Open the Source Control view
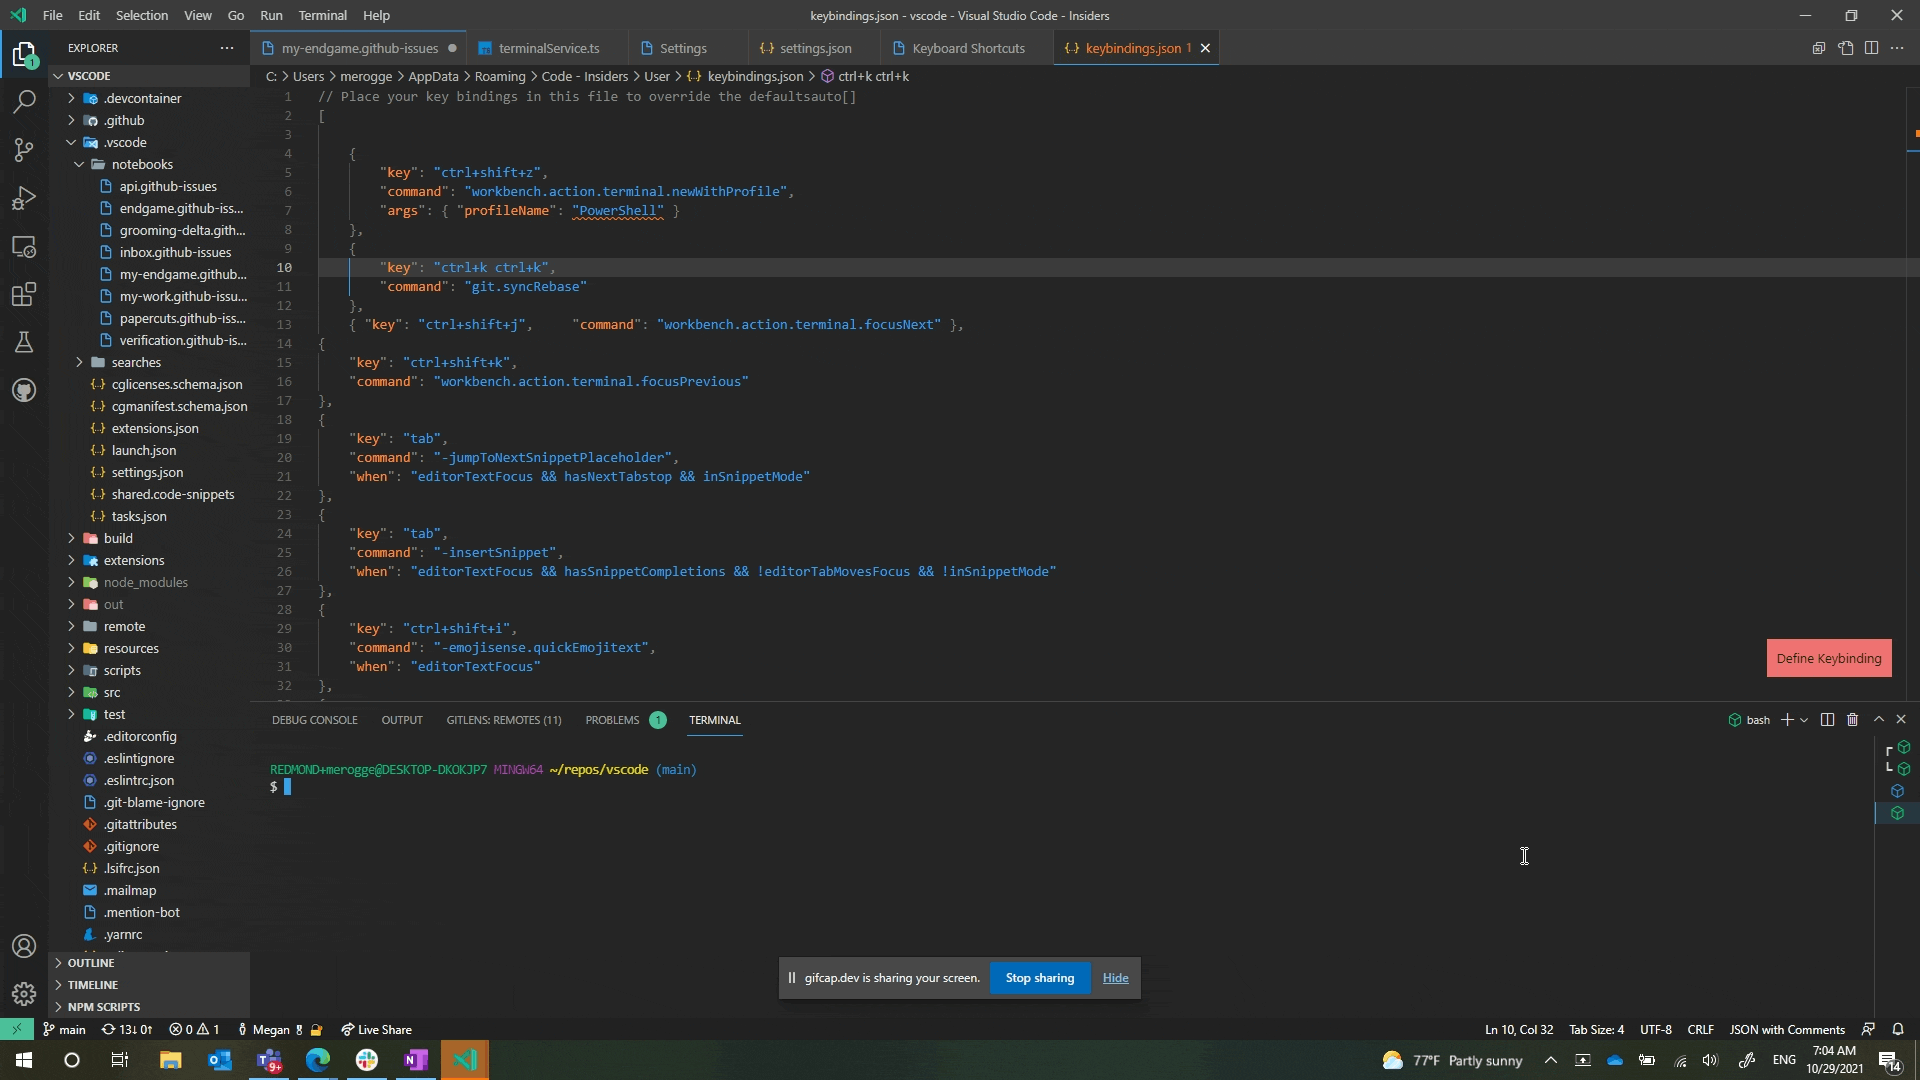This screenshot has width=1920, height=1080. point(24,149)
